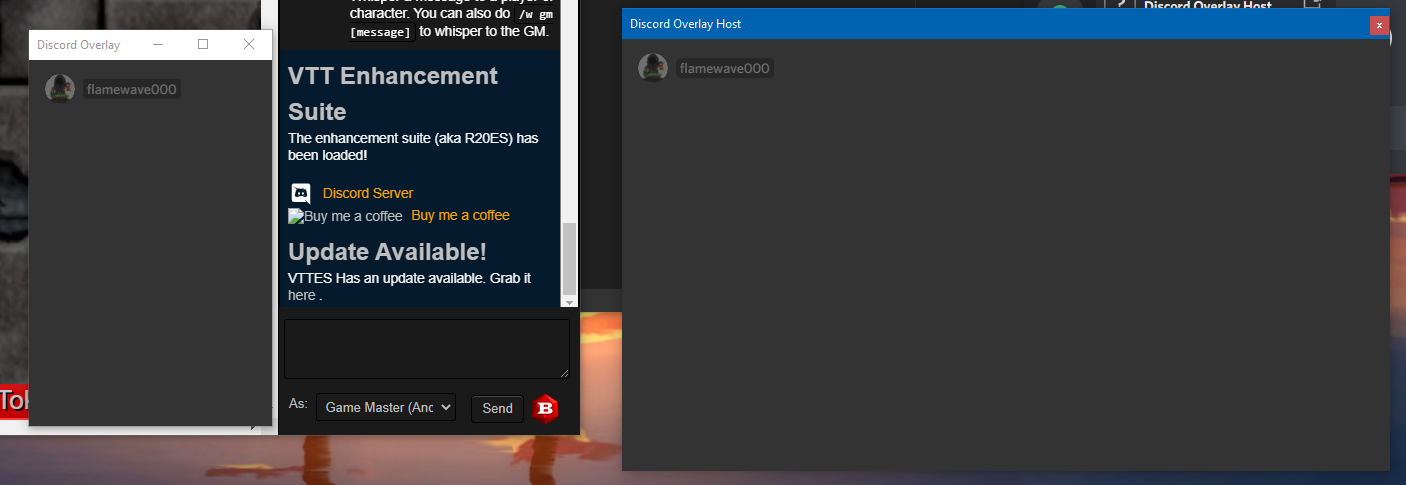Open the Discord Server link
This screenshot has width=1406, height=485.
(x=368, y=193)
